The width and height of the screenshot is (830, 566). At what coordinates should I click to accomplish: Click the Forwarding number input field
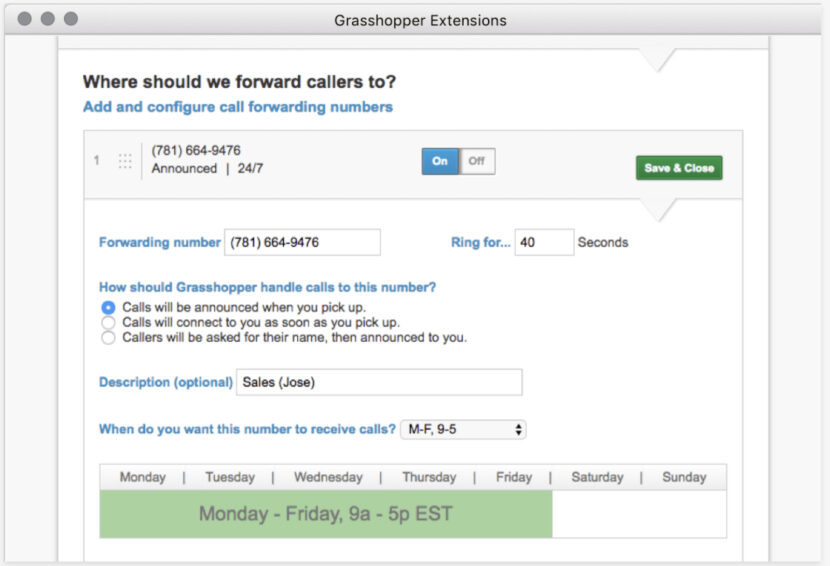coord(302,242)
